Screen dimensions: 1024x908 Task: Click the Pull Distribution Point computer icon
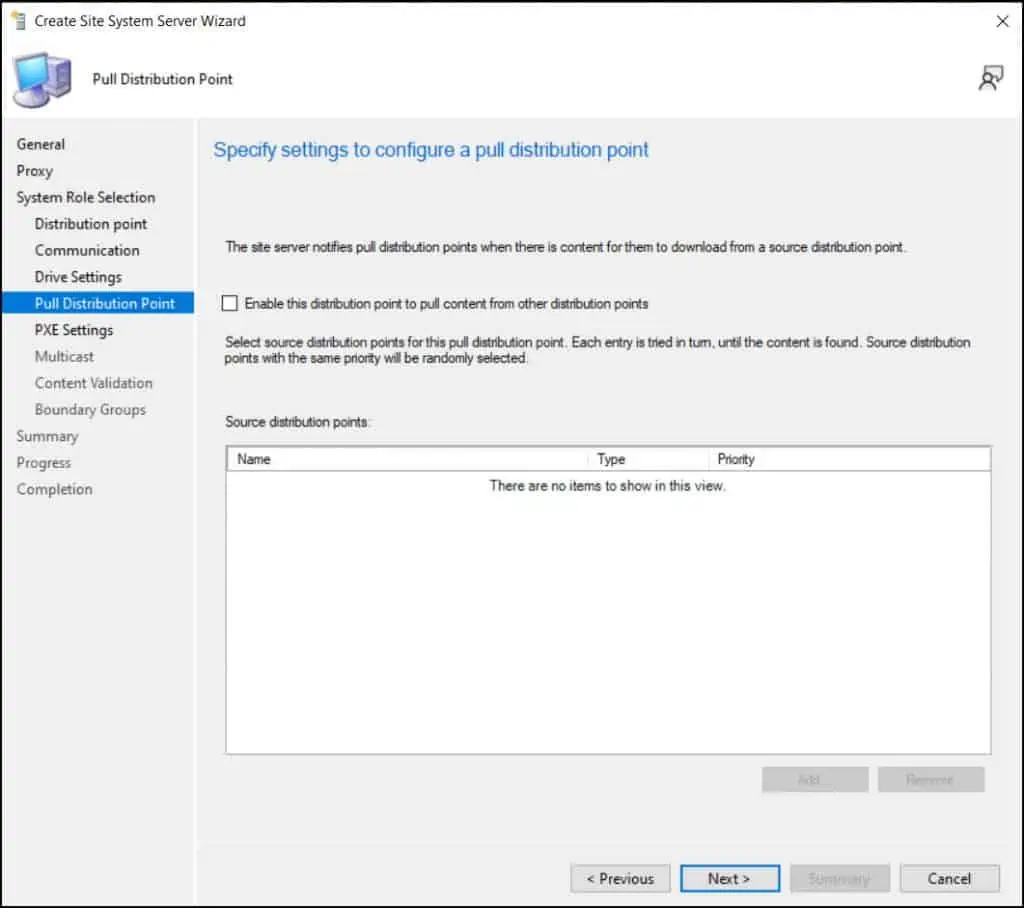point(42,79)
